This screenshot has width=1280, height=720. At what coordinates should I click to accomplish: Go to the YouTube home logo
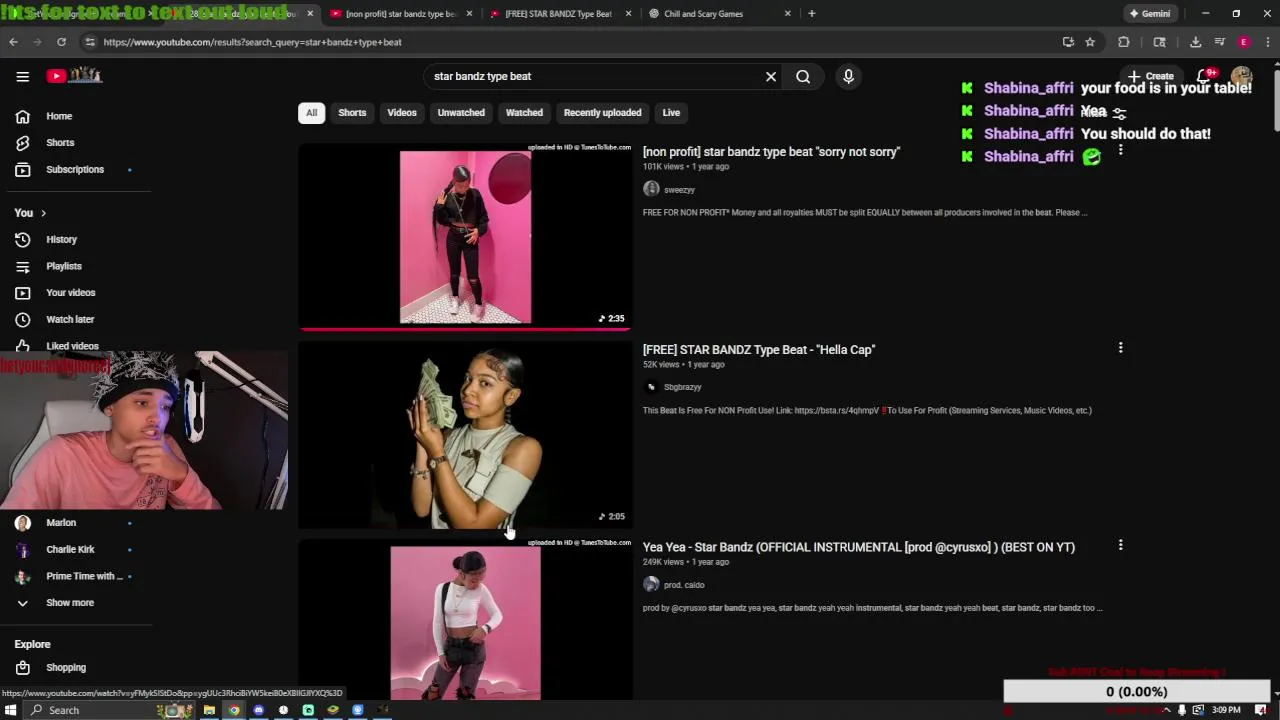point(75,76)
